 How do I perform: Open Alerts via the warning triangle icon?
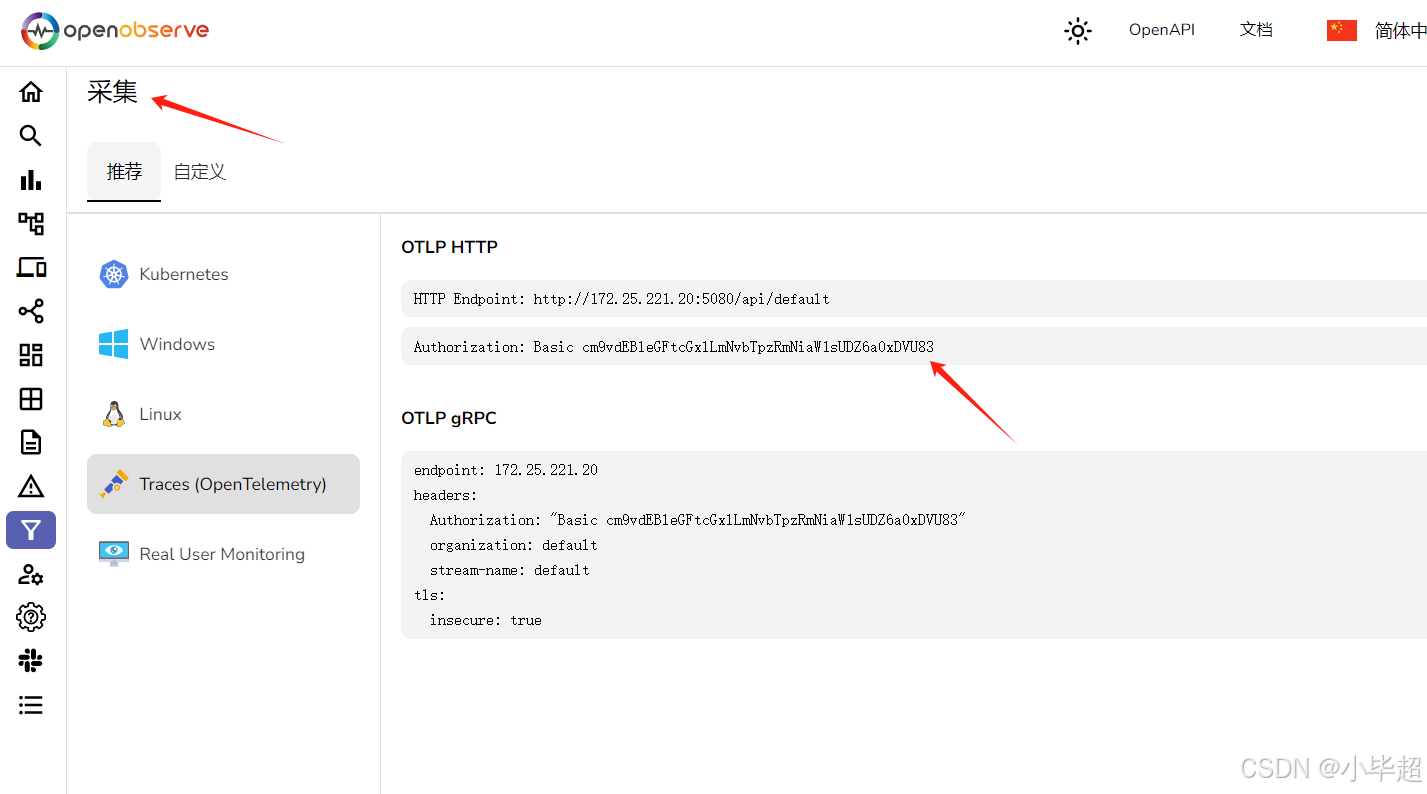point(31,486)
